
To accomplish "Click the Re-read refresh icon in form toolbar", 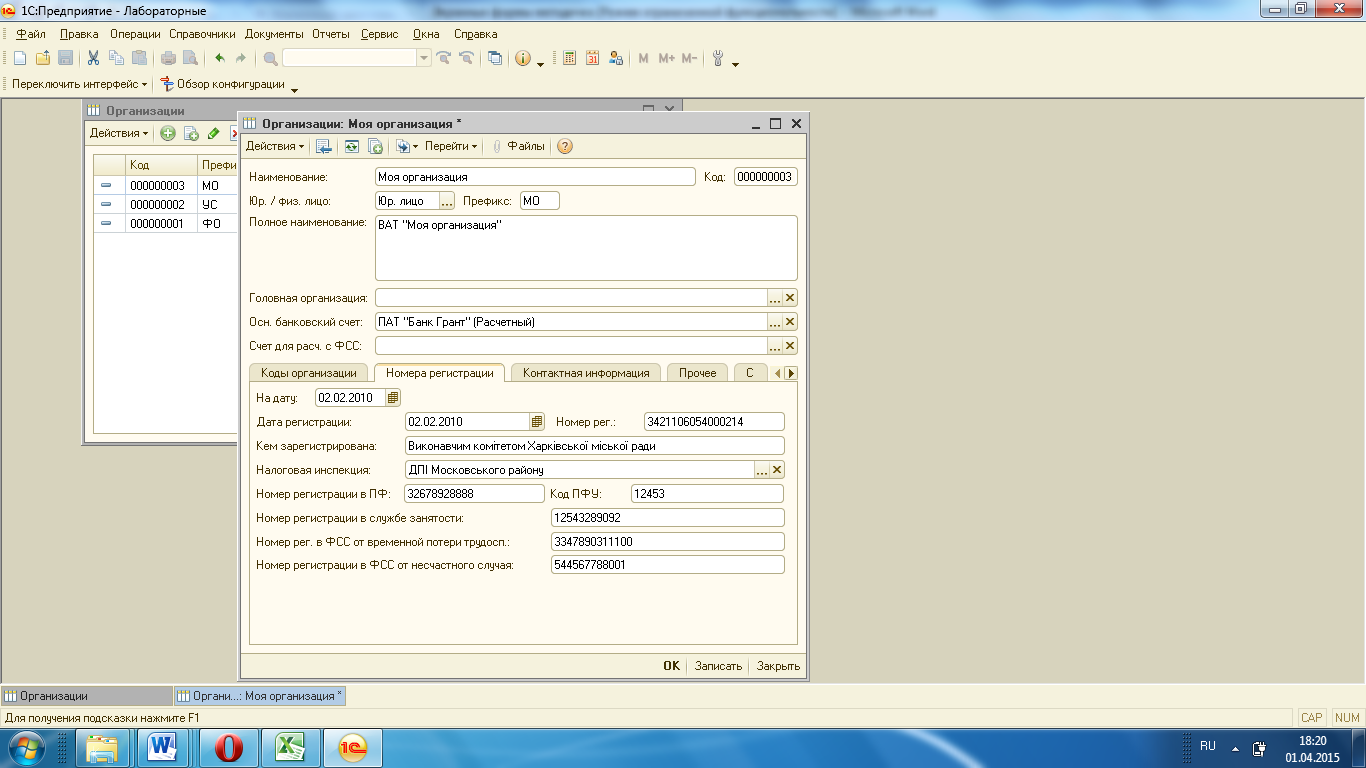I will 352,146.
